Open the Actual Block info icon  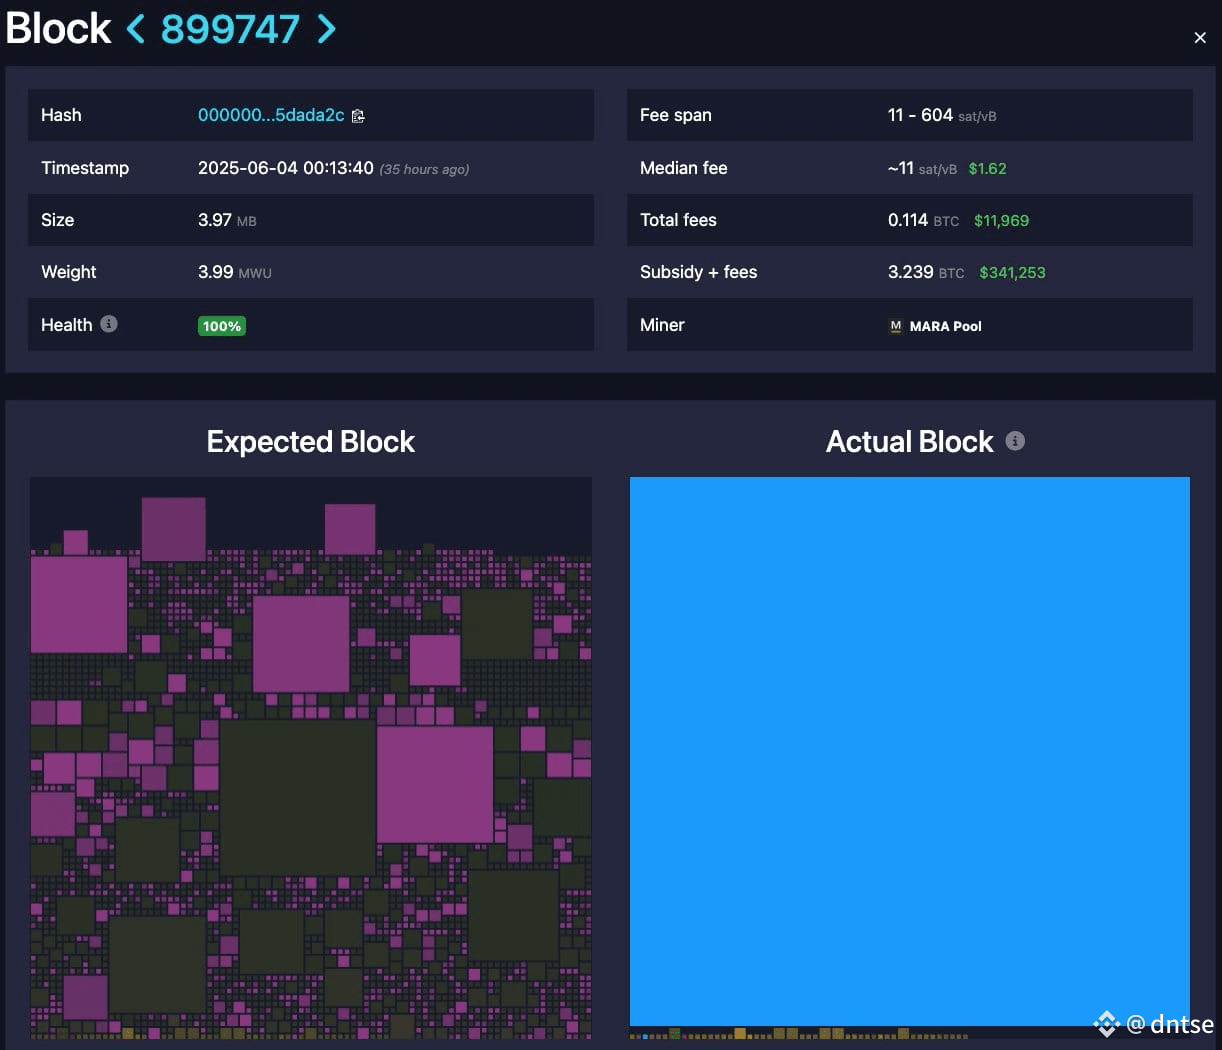(x=1015, y=441)
